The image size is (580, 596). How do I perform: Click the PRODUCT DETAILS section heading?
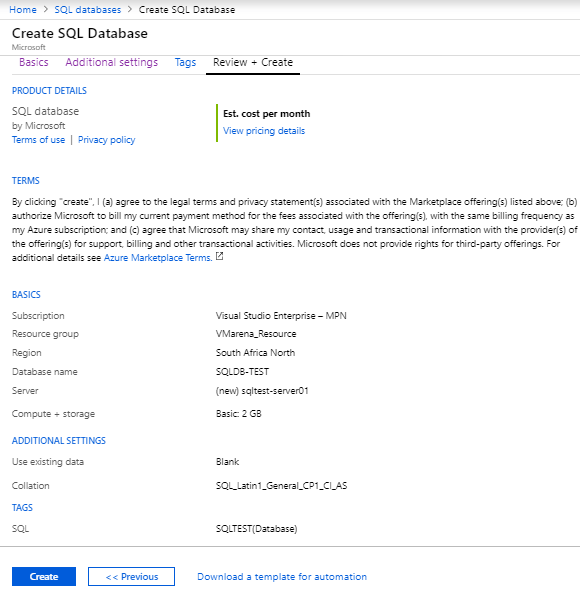click(x=49, y=90)
